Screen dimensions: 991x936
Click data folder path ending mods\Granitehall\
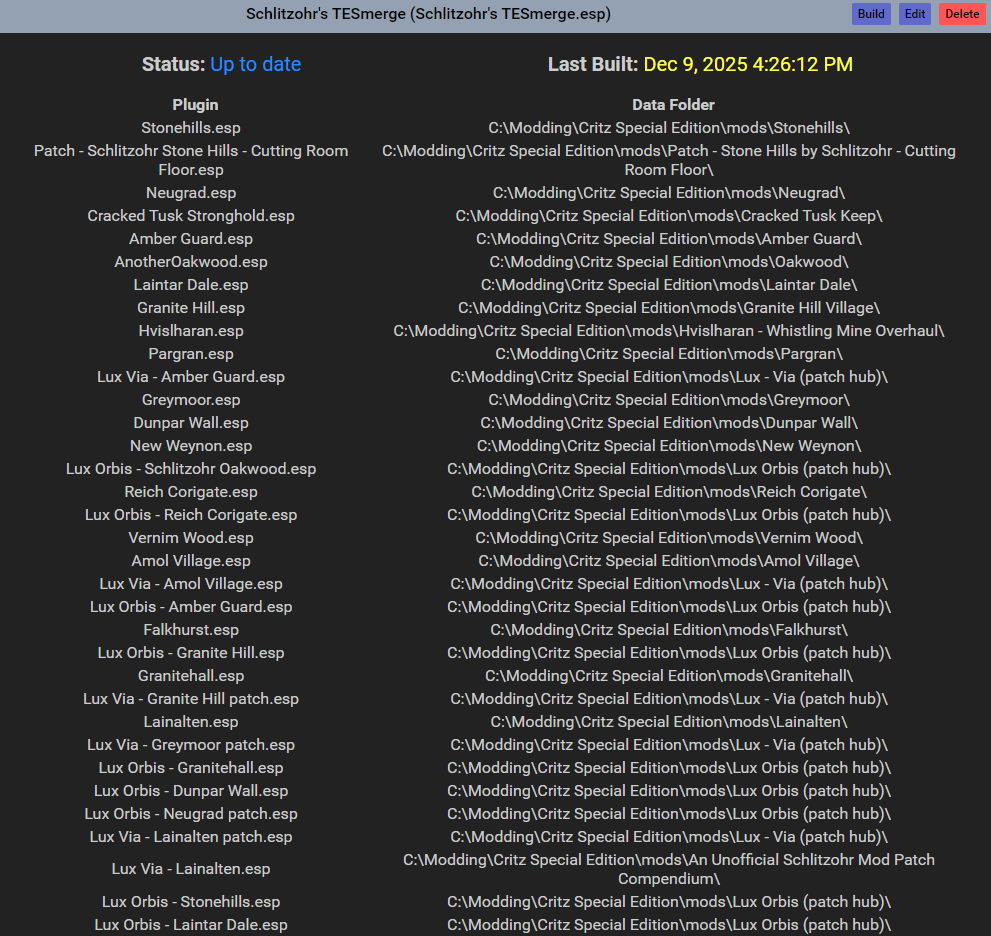point(669,676)
